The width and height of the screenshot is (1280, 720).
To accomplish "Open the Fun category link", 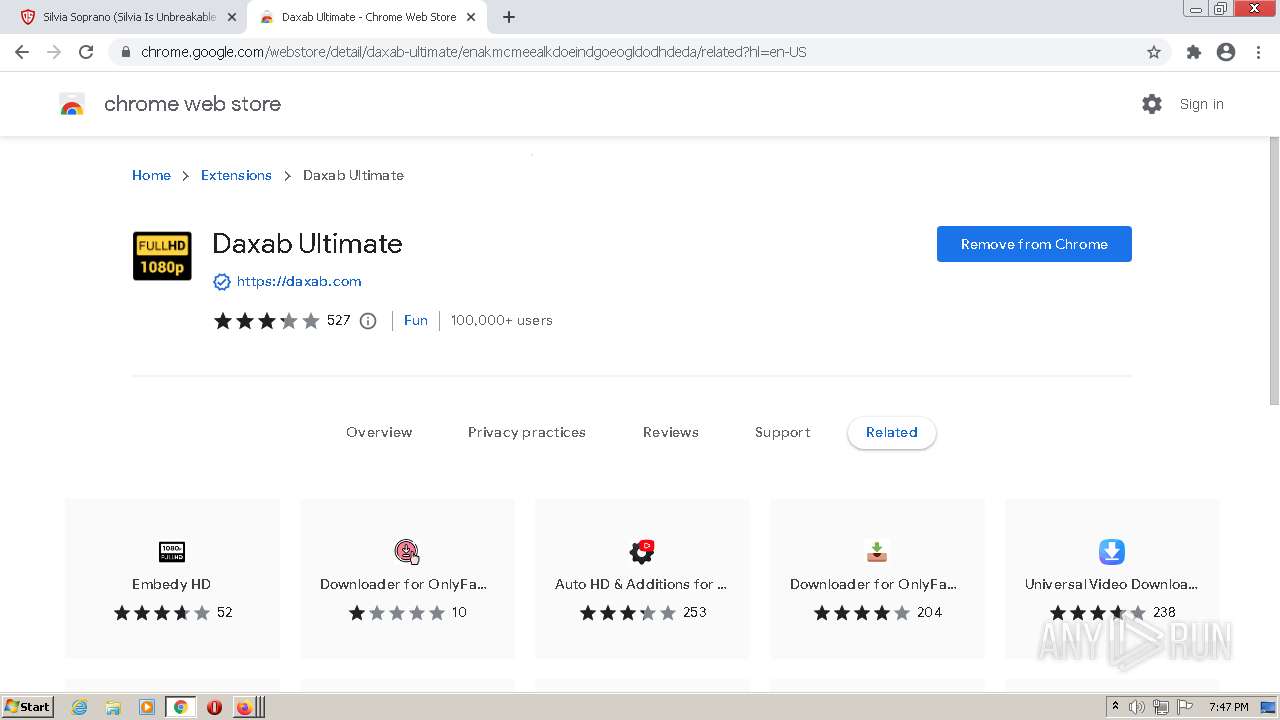I will click(x=416, y=320).
